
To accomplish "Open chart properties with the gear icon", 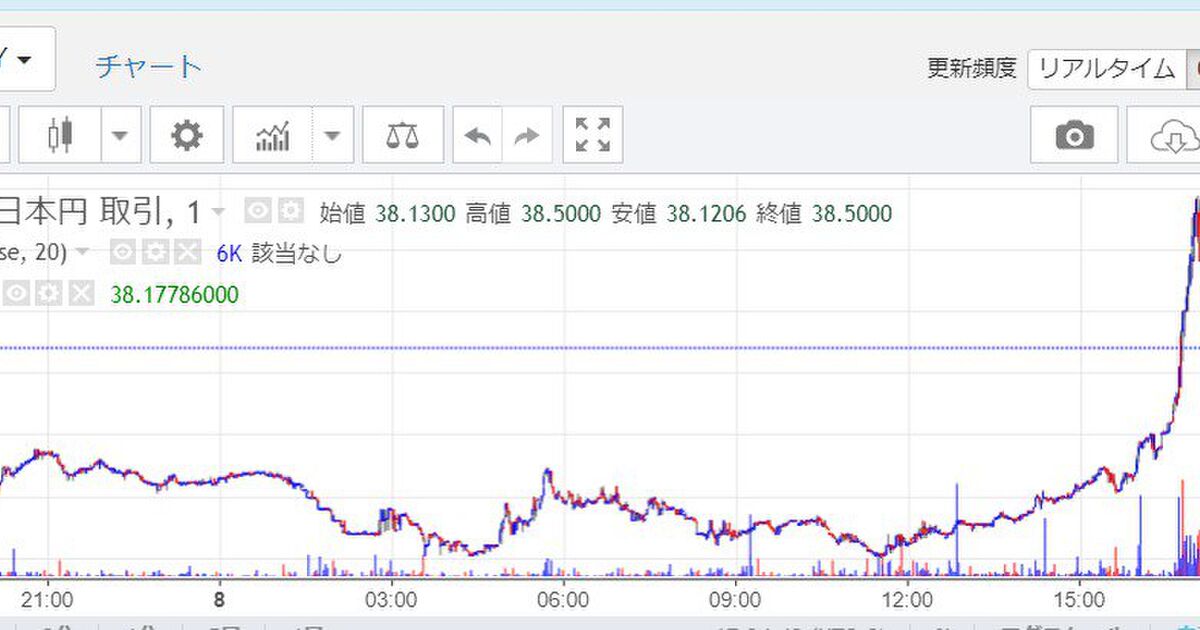I will [x=186, y=135].
